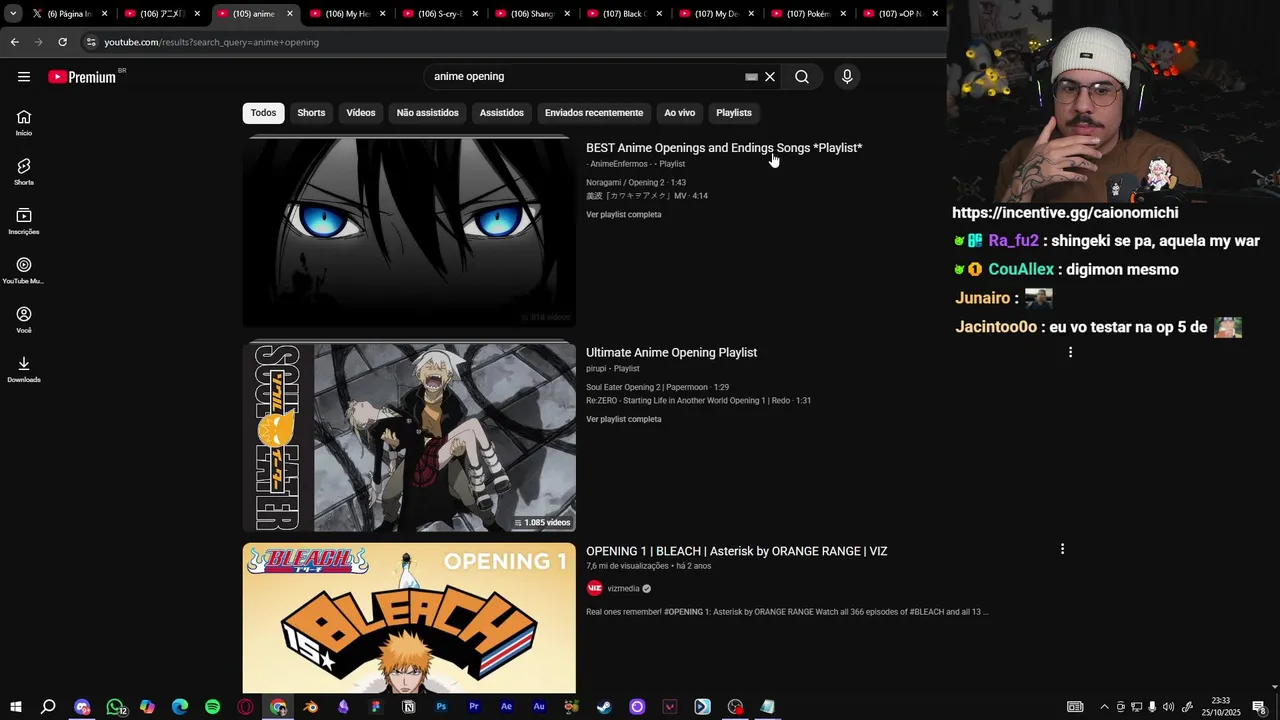Image resolution: width=1280 pixels, height=720 pixels.
Task: Click the Soul Eater playlist thumbnail
Action: click(409, 437)
